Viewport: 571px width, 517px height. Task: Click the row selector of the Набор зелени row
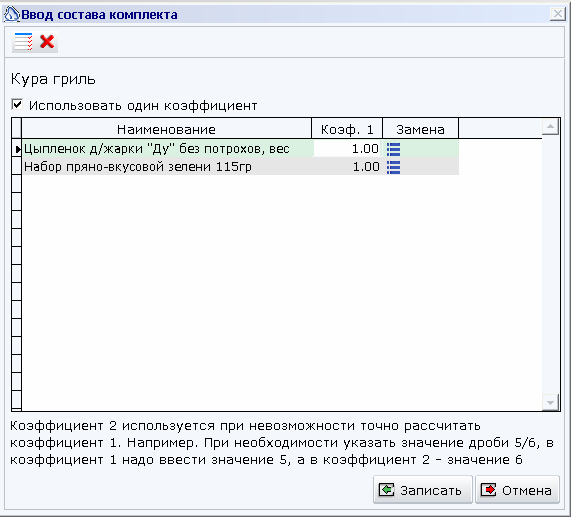(17, 167)
